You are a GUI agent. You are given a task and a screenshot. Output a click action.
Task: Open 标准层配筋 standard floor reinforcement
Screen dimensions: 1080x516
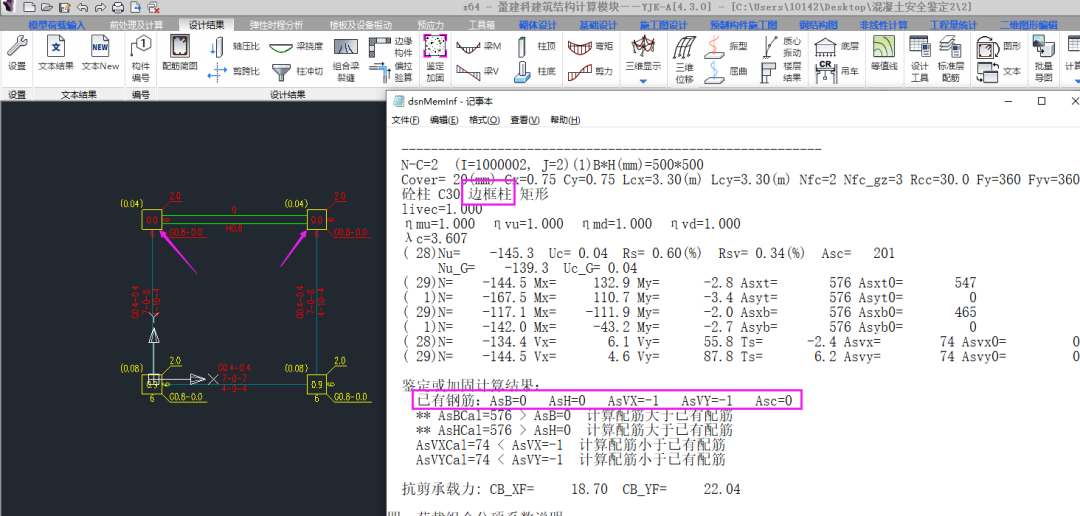[x=950, y=59]
